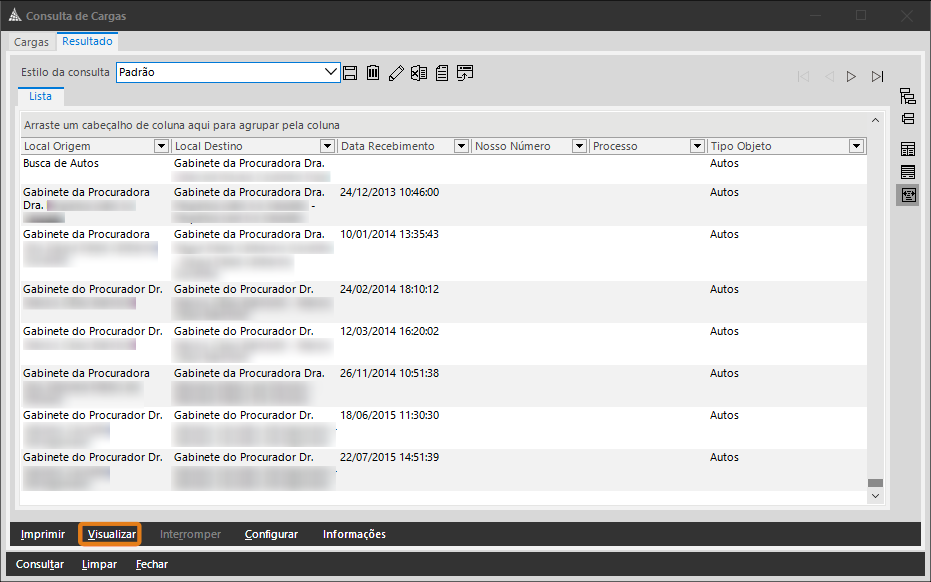Open the Data Recebimento column filter

[461, 146]
